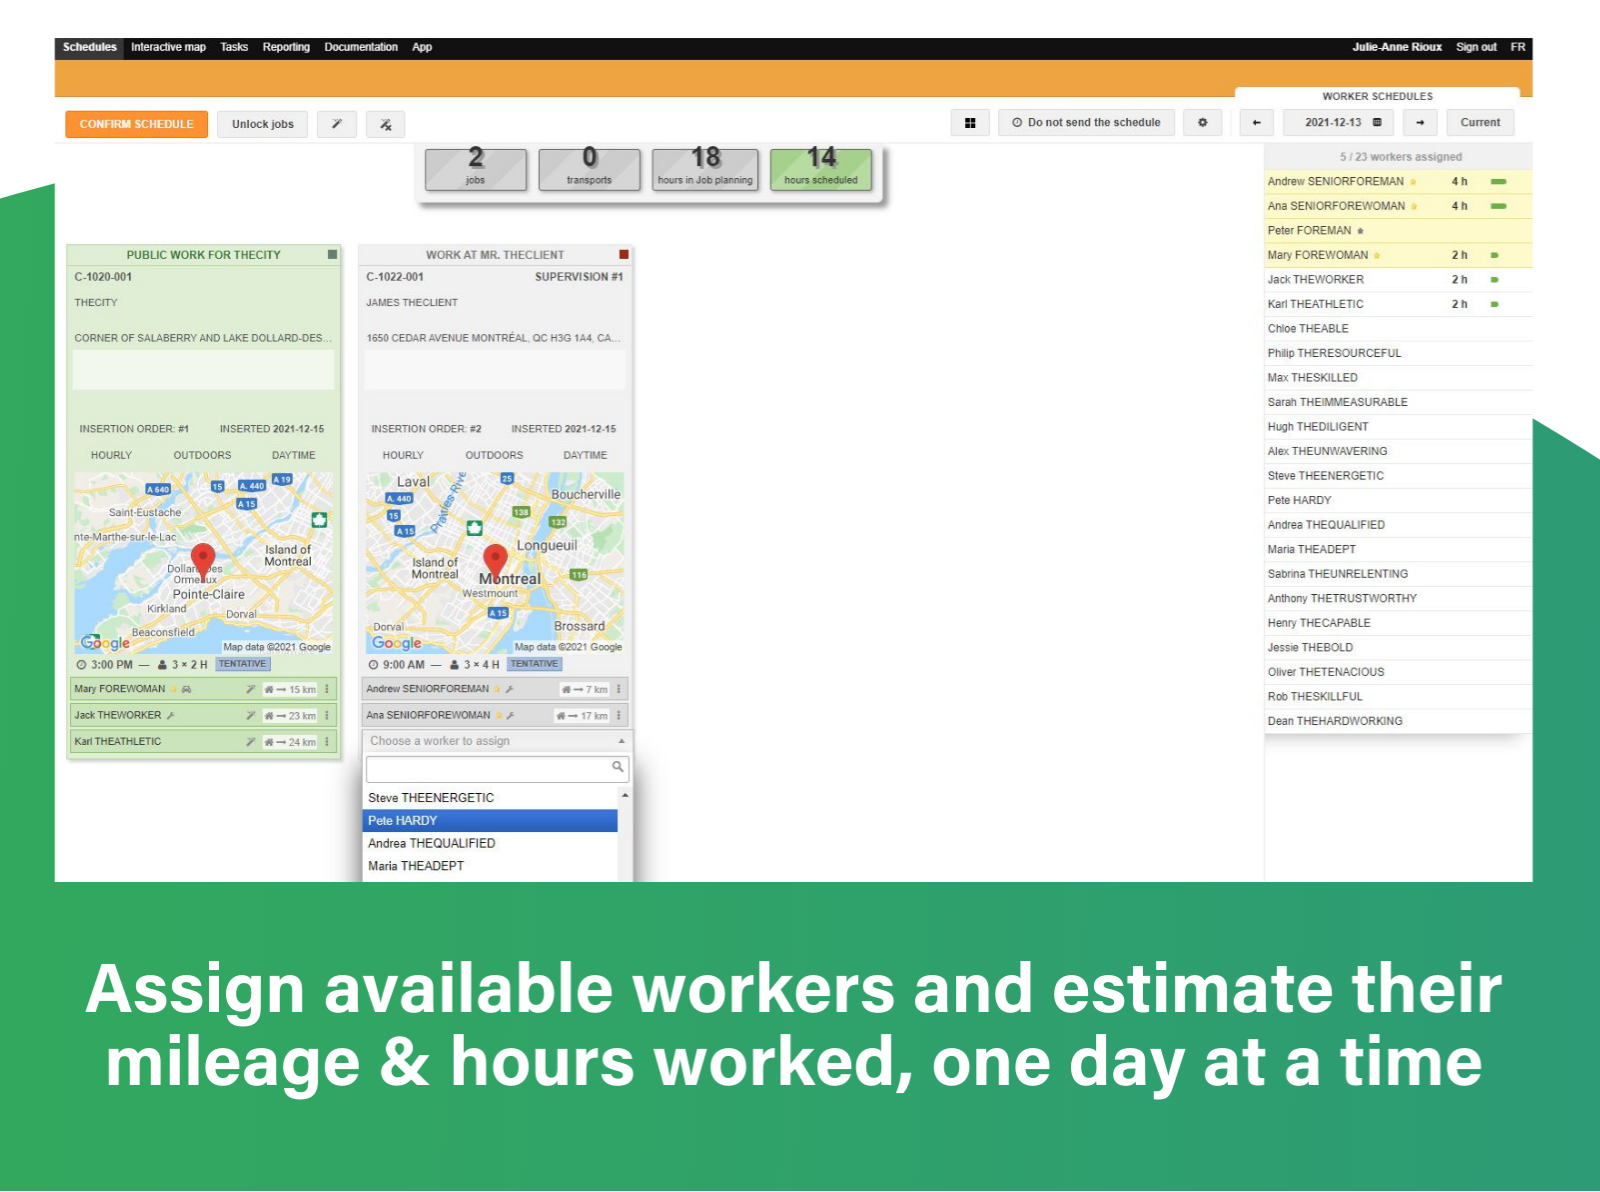Click the clear-assignments wand icon

click(385, 124)
